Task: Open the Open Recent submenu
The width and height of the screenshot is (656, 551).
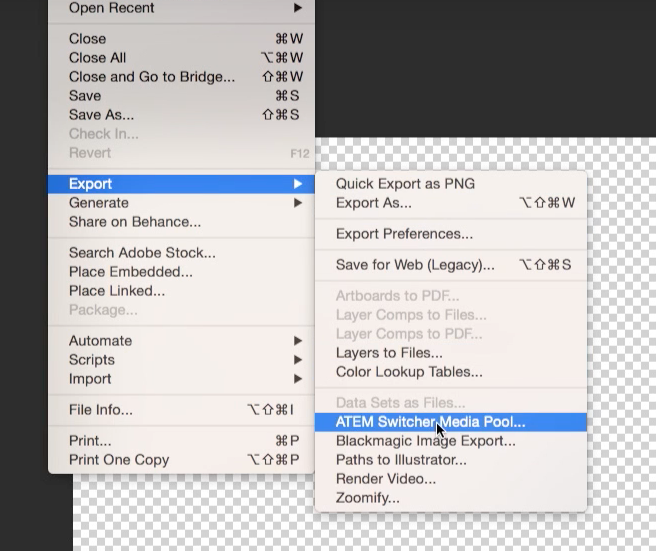Action: pos(181,8)
